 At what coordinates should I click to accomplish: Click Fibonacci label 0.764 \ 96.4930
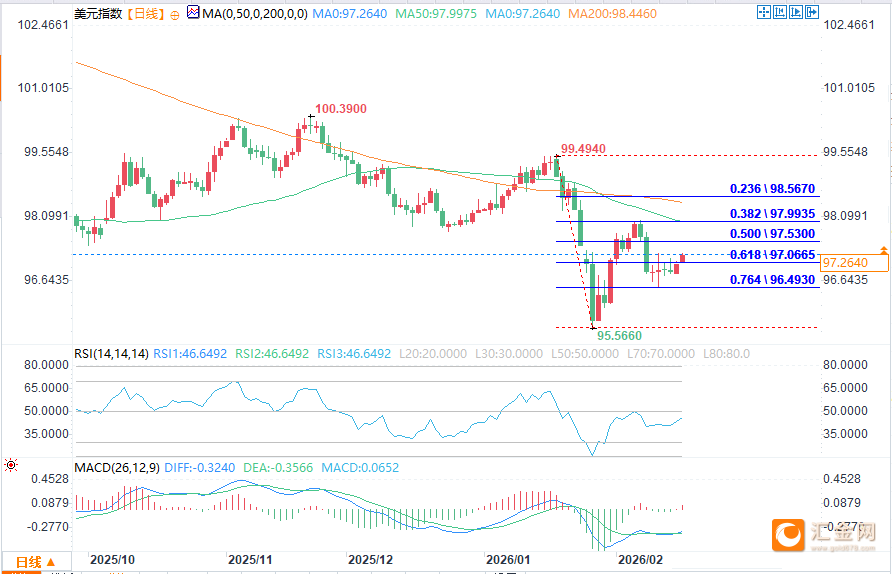pos(773,280)
